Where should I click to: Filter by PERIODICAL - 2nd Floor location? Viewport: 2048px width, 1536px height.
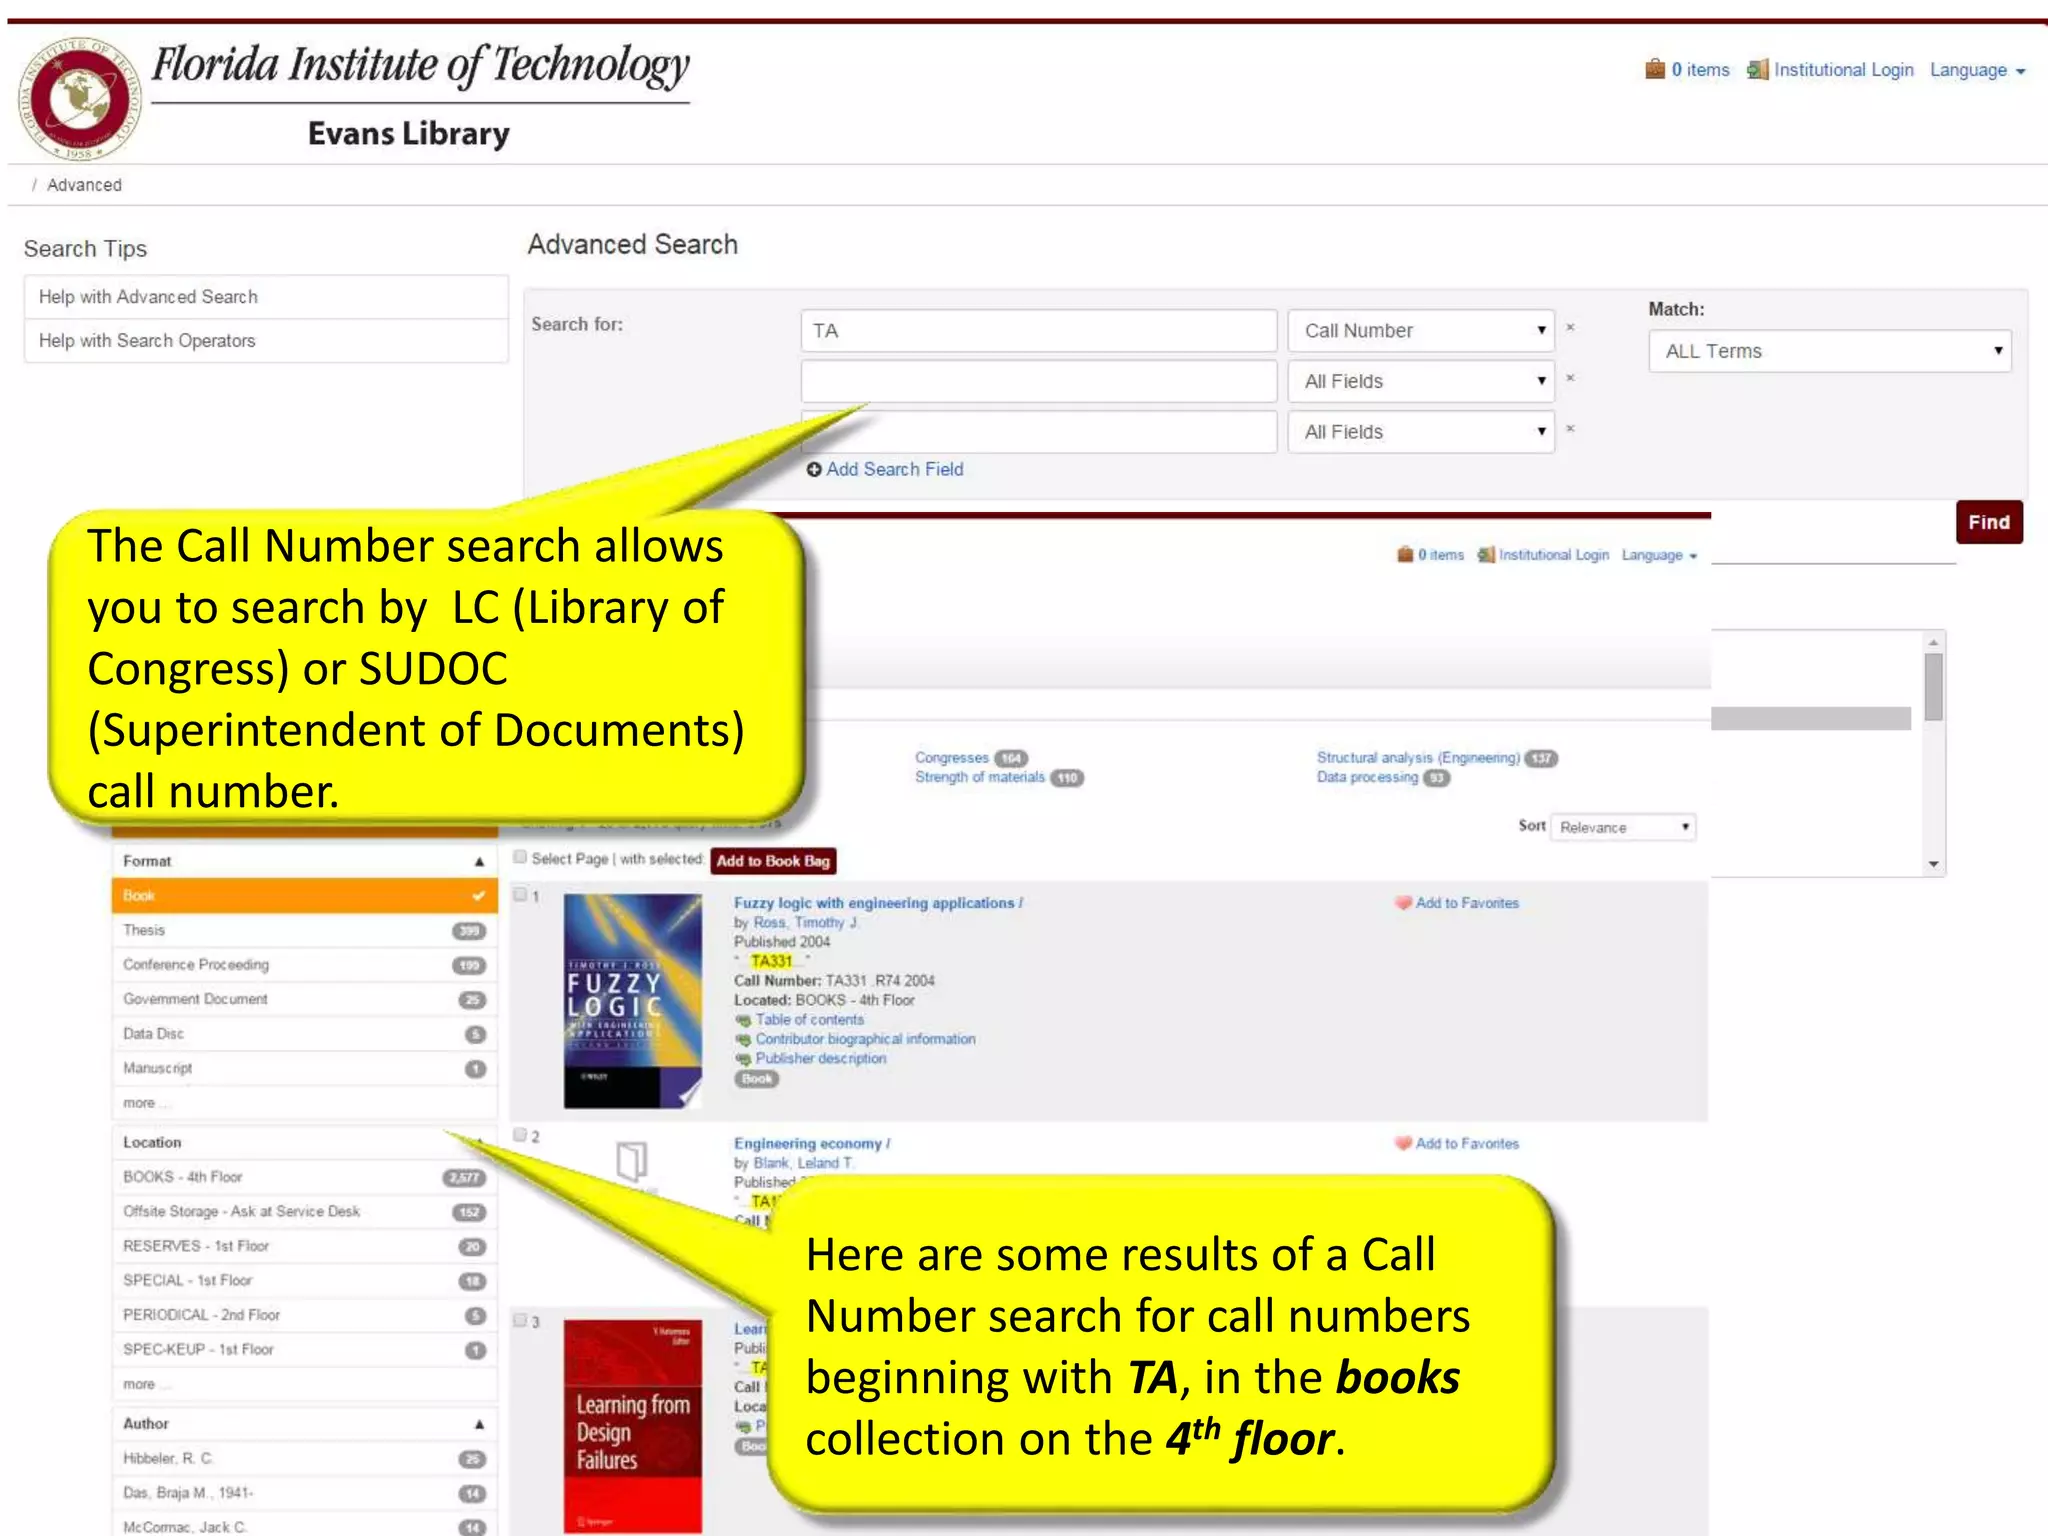(x=304, y=1315)
